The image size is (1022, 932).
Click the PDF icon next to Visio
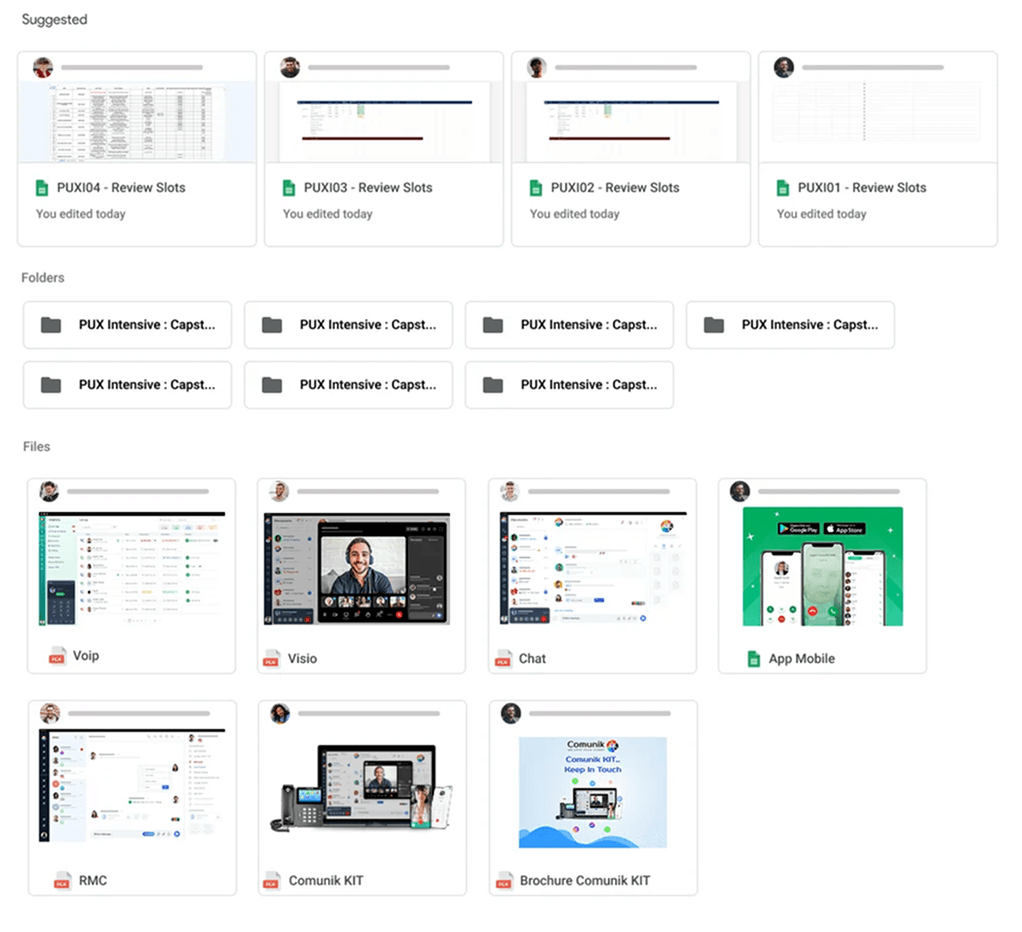click(271, 659)
